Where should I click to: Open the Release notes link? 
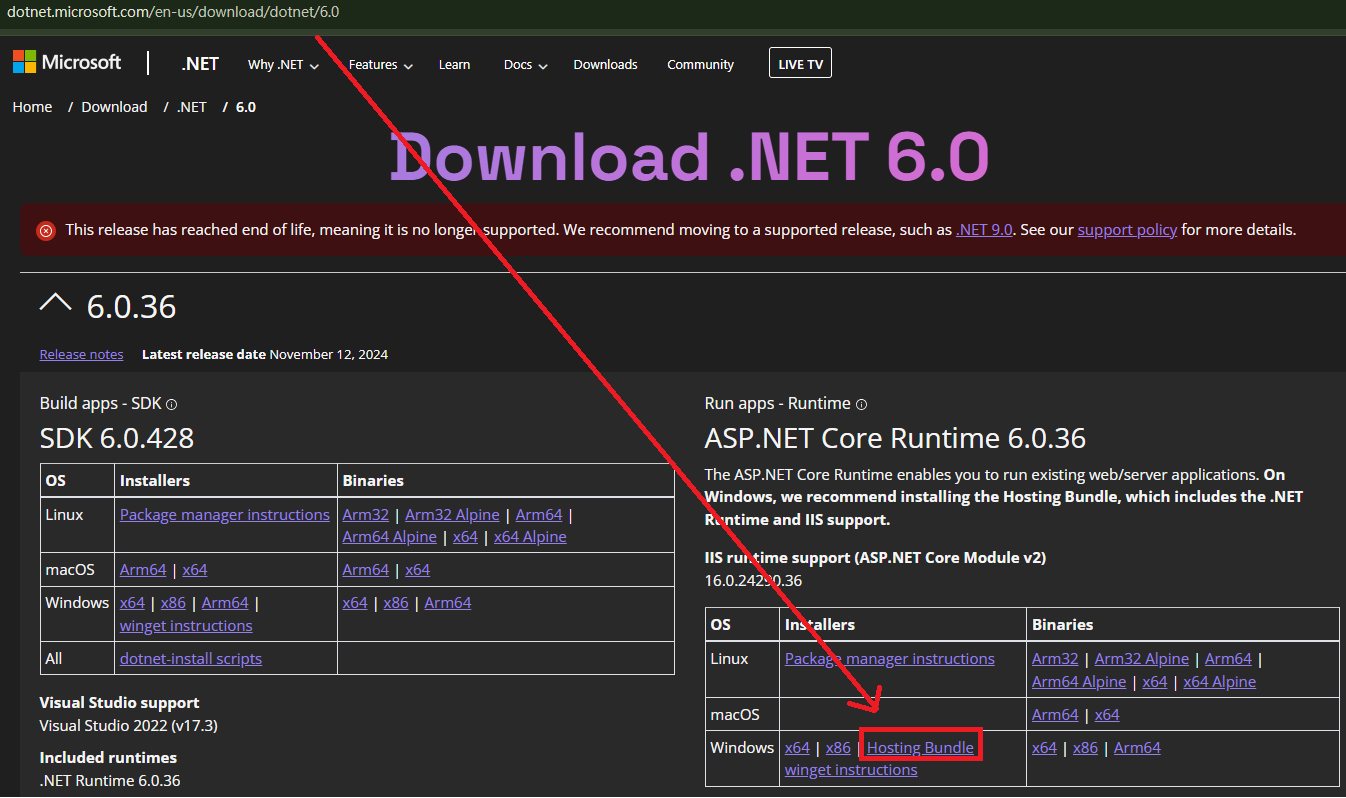click(81, 354)
